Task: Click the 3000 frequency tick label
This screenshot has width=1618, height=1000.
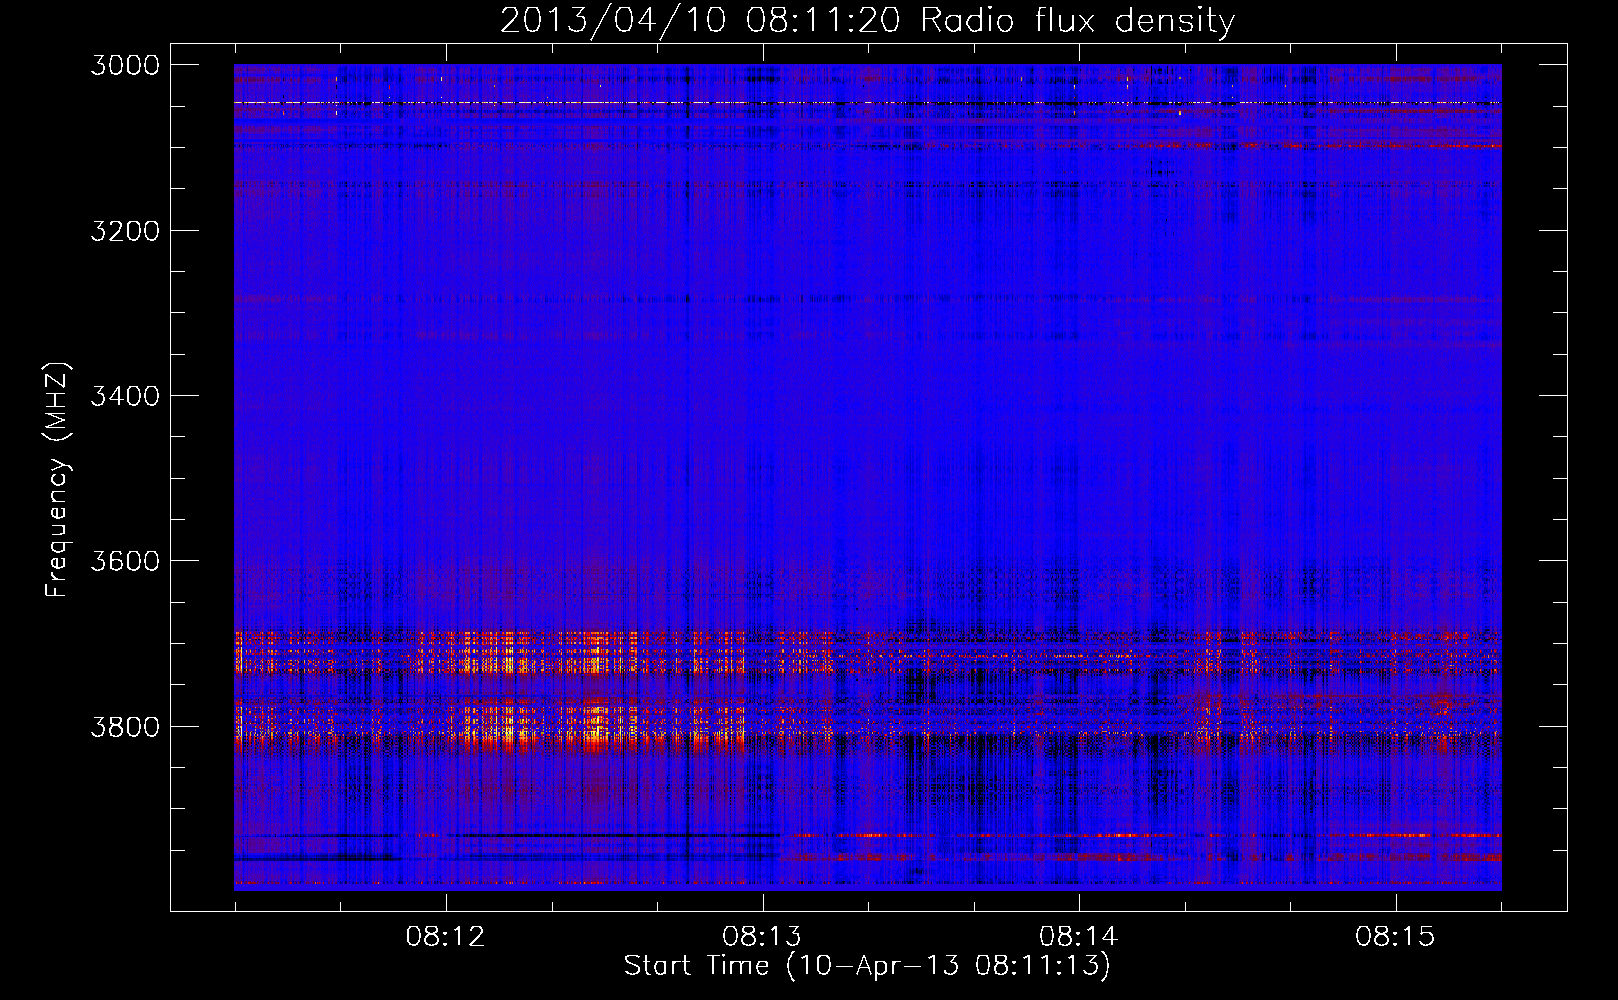Action: click(x=125, y=65)
